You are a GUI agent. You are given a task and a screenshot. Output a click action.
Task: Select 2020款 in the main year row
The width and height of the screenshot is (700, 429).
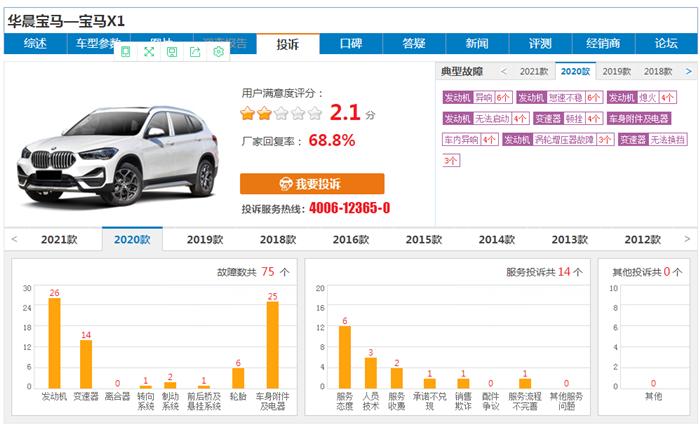click(132, 240)
